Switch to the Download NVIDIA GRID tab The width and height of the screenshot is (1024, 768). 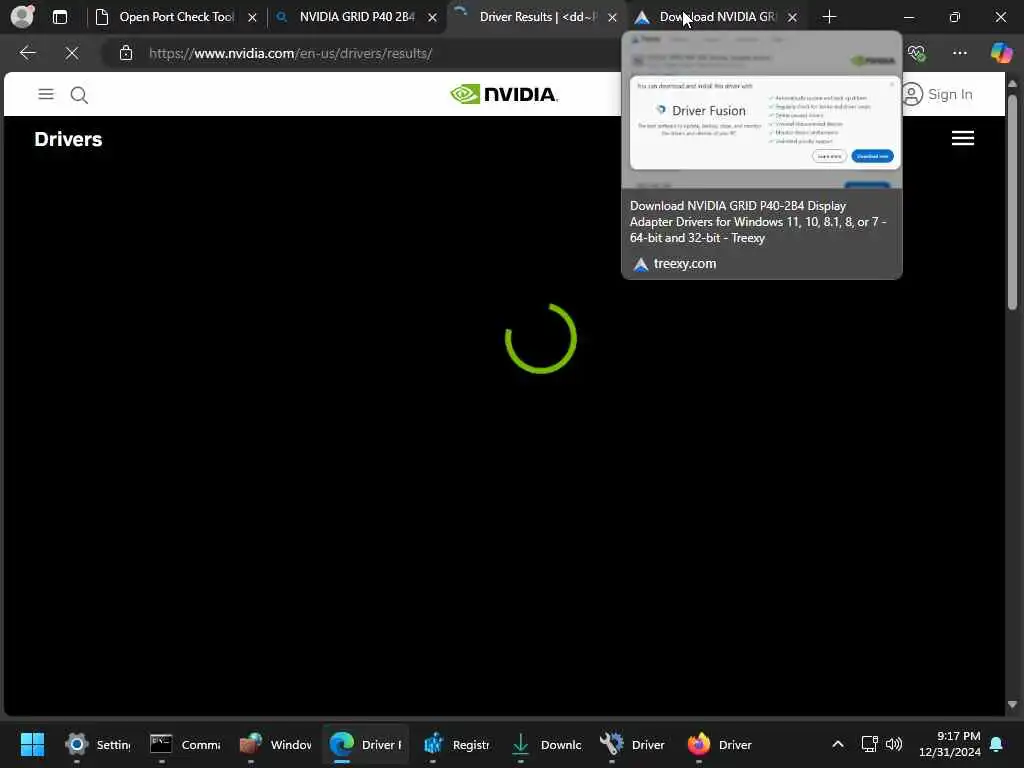pyautogui.click(x=717, y=17)
